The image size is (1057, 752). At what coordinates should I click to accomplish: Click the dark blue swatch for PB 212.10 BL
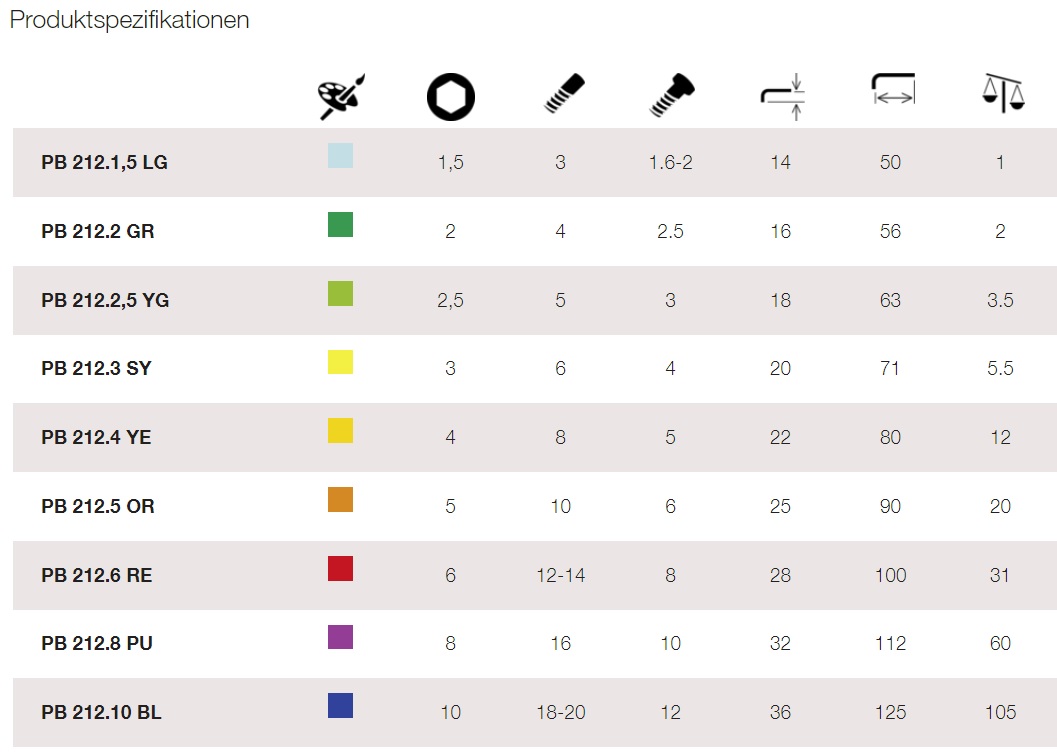(x=340, y=706)
